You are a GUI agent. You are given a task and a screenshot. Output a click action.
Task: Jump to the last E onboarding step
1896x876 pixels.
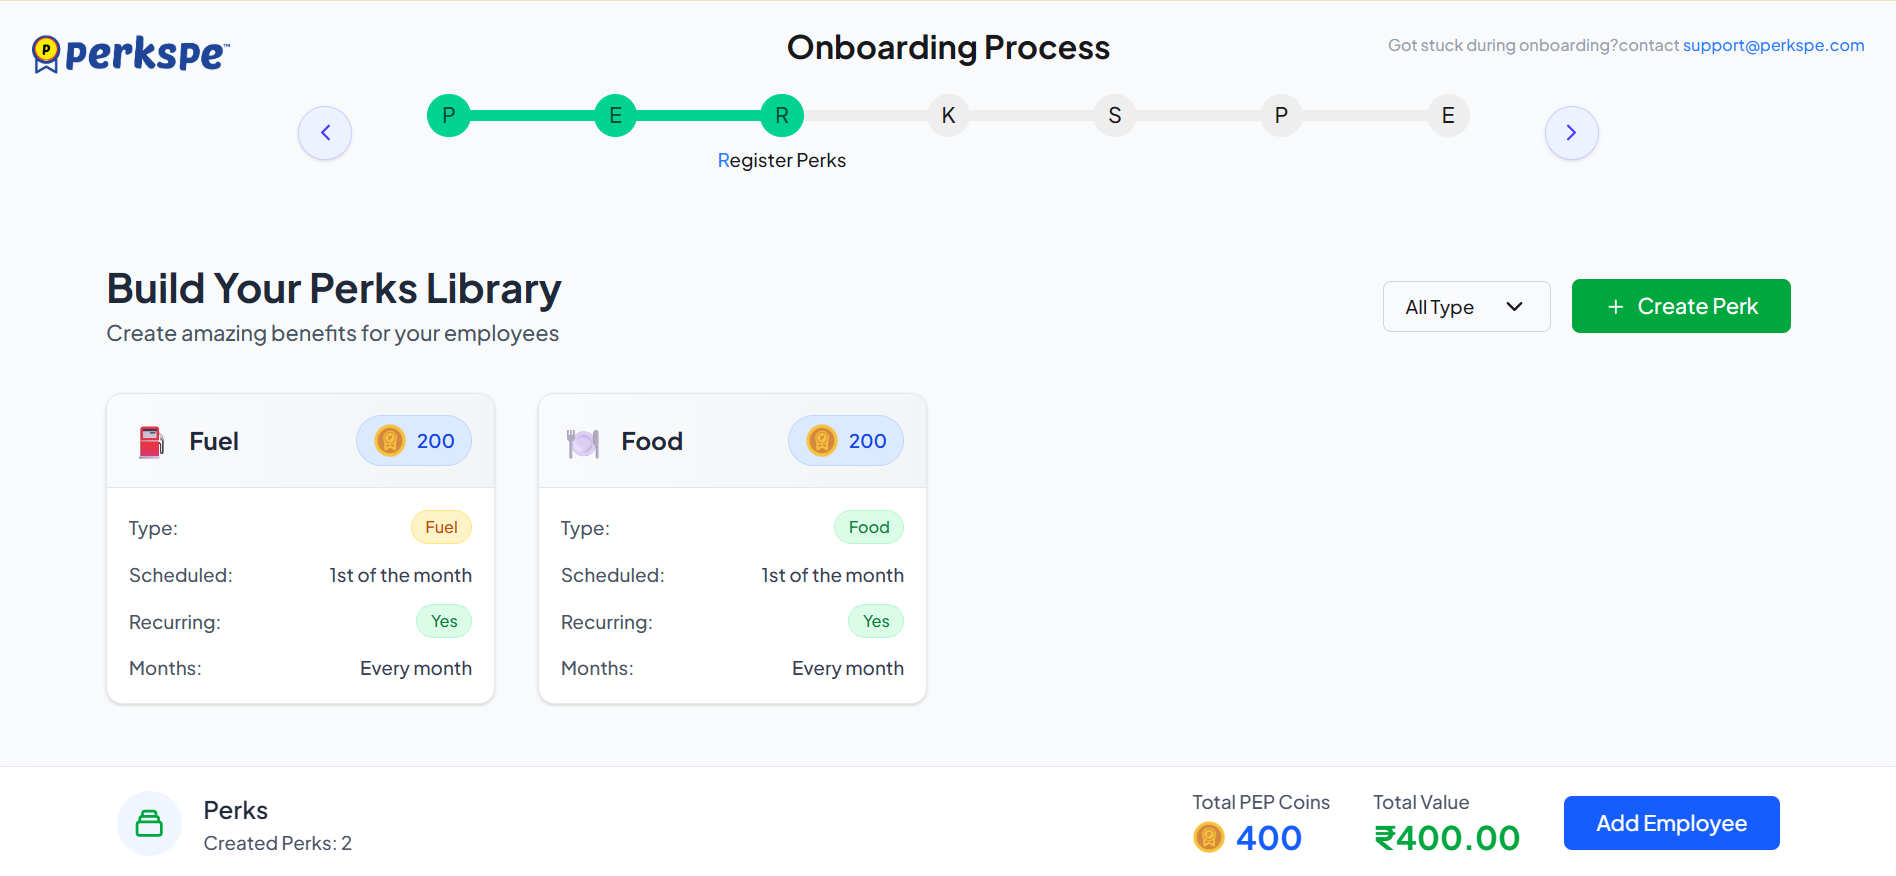click(x=1448, y=116)
